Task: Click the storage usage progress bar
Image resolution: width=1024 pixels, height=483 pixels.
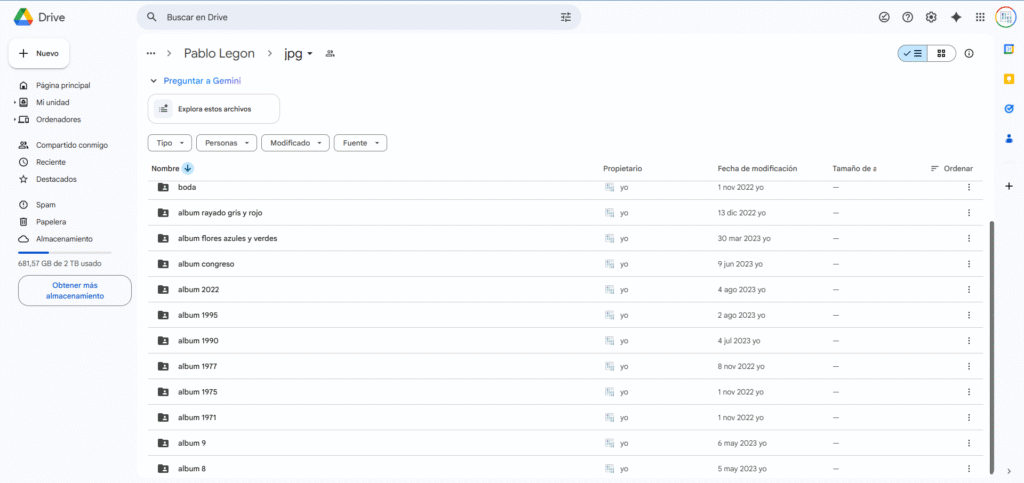Action: pyautogui.click(x=65, y=252)
